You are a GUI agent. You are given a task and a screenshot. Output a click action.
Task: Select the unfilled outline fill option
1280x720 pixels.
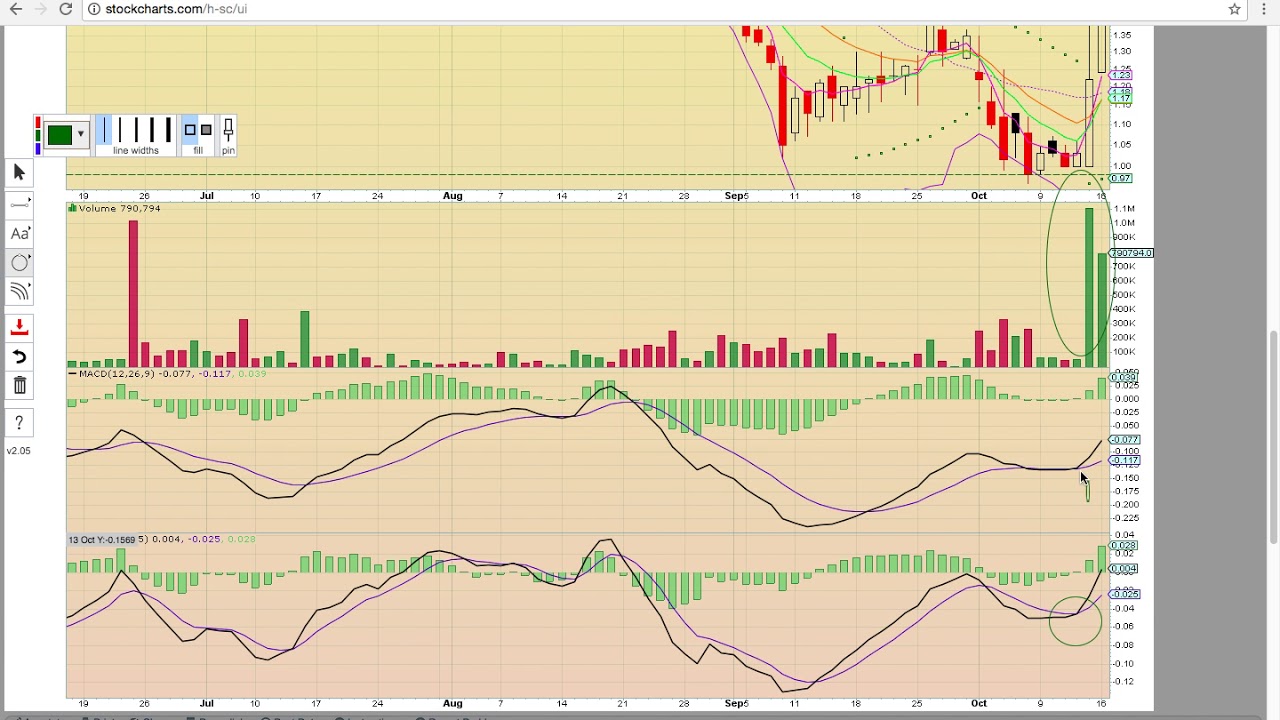coord(190,130)
